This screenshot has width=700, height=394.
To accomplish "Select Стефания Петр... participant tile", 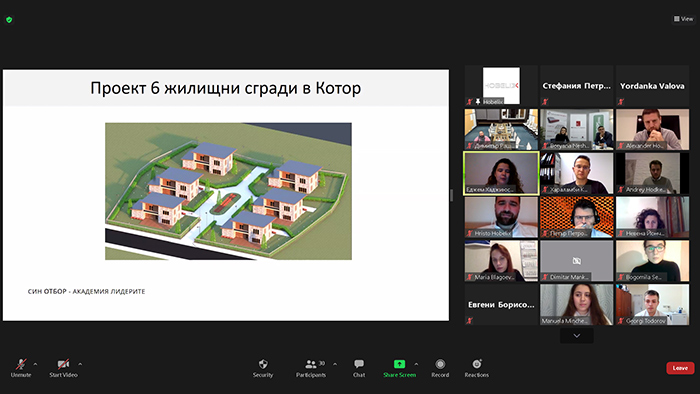I will click(577, 86).
